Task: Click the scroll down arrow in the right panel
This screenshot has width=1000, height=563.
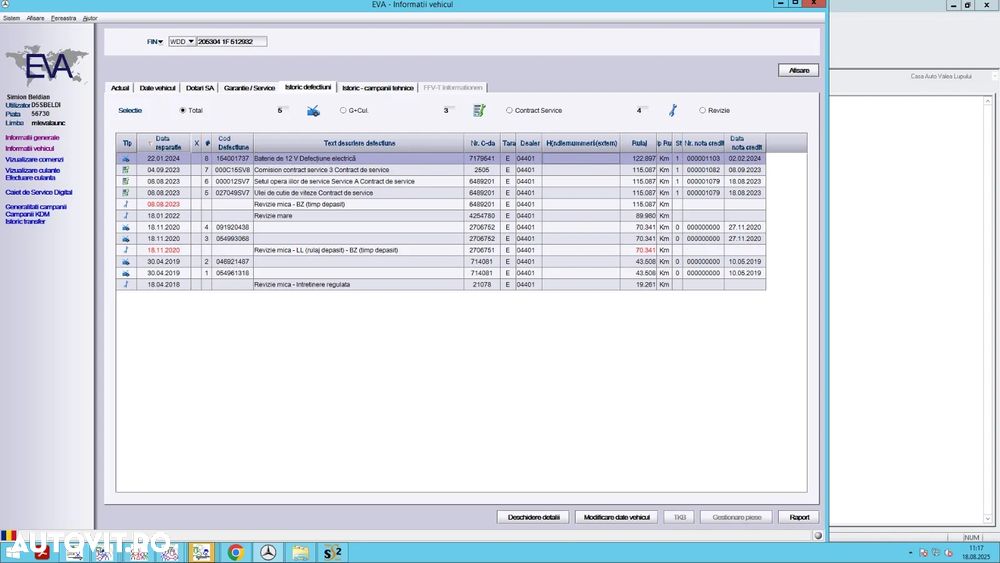Action: point(988,519)
